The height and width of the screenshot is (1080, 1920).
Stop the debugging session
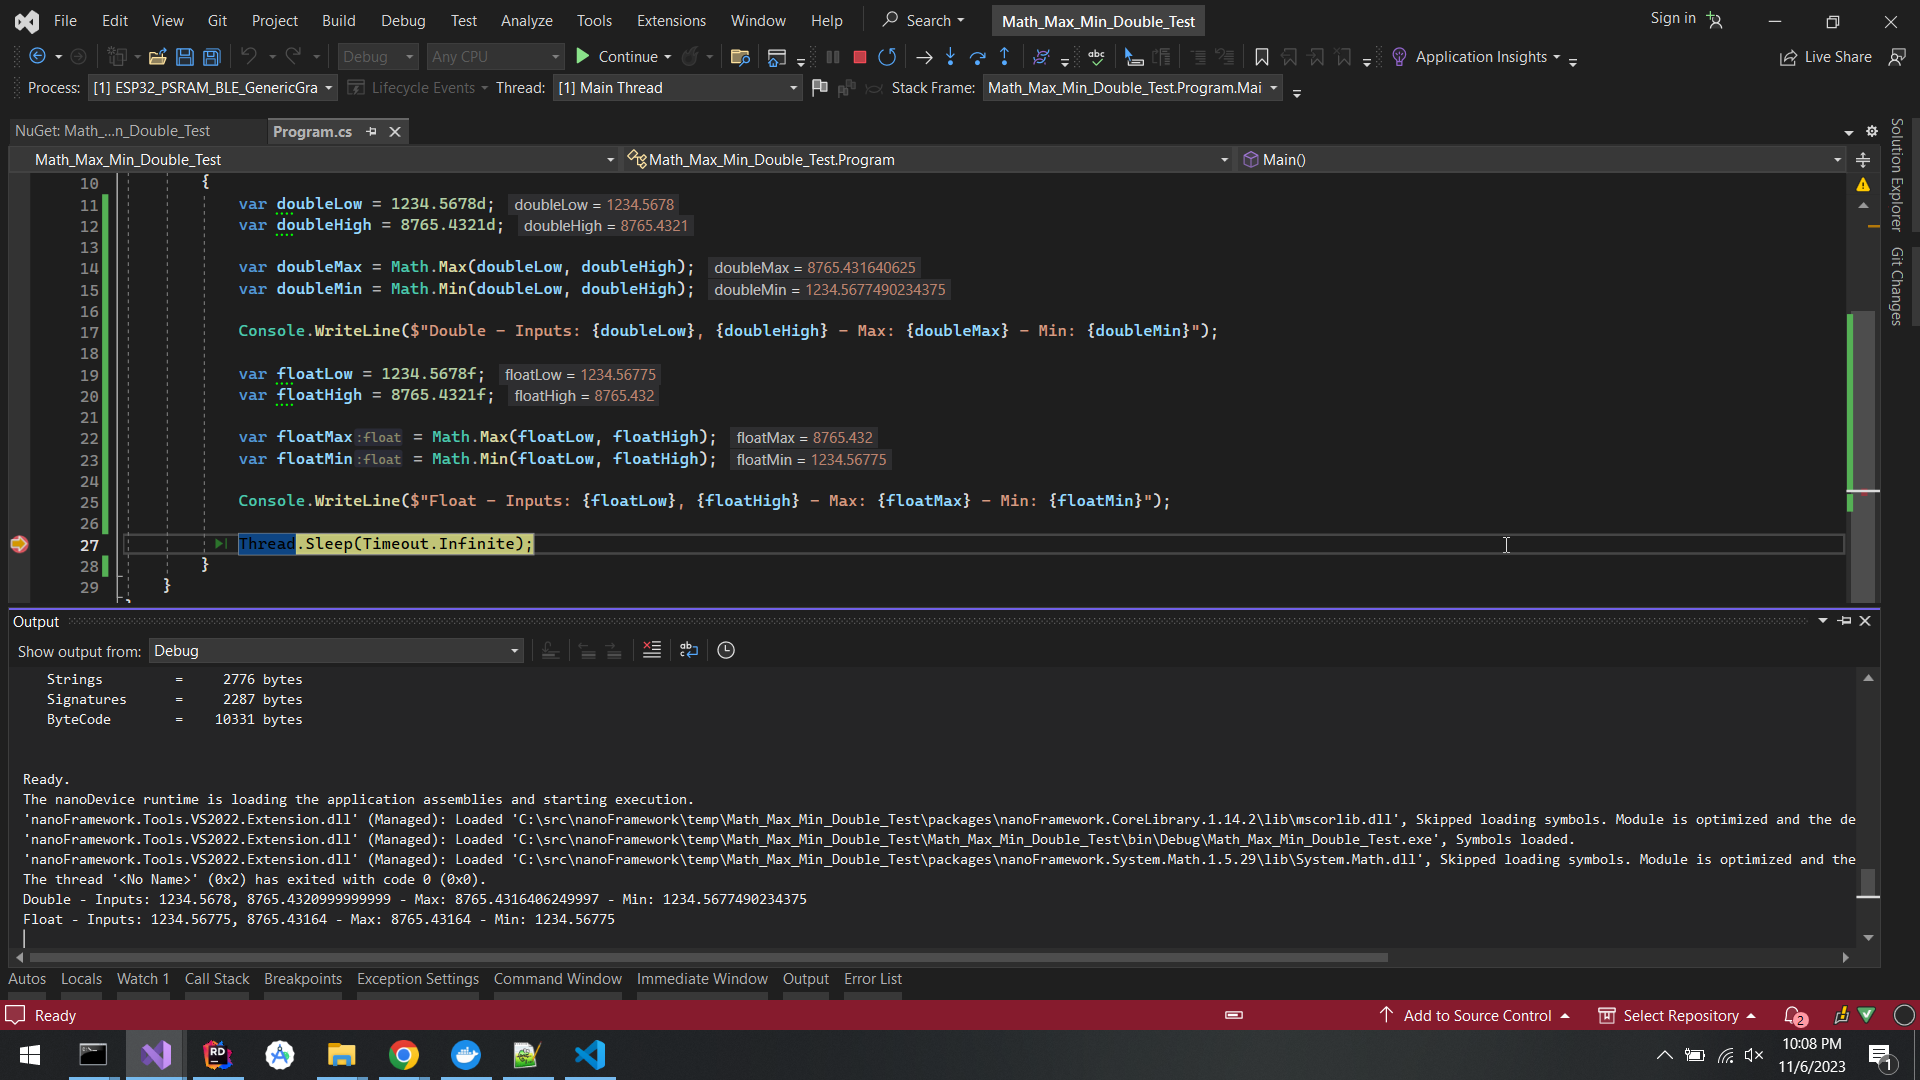point(859,57)
